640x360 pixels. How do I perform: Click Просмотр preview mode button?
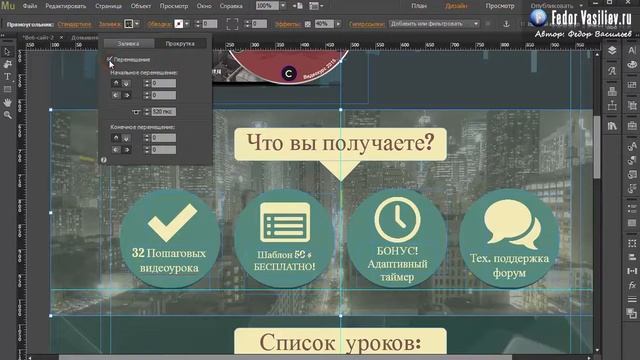500,6
